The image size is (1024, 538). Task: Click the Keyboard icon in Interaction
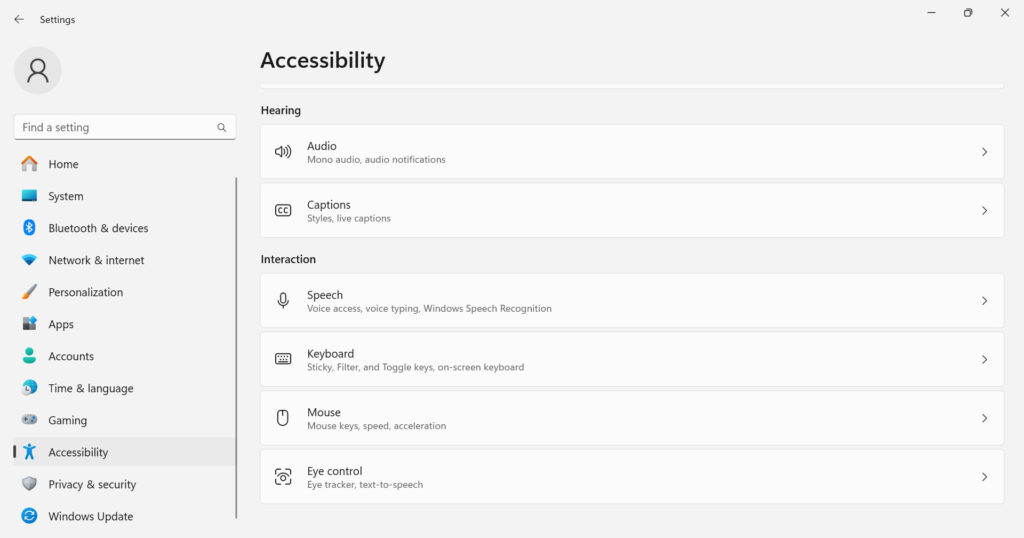(283, 359)
